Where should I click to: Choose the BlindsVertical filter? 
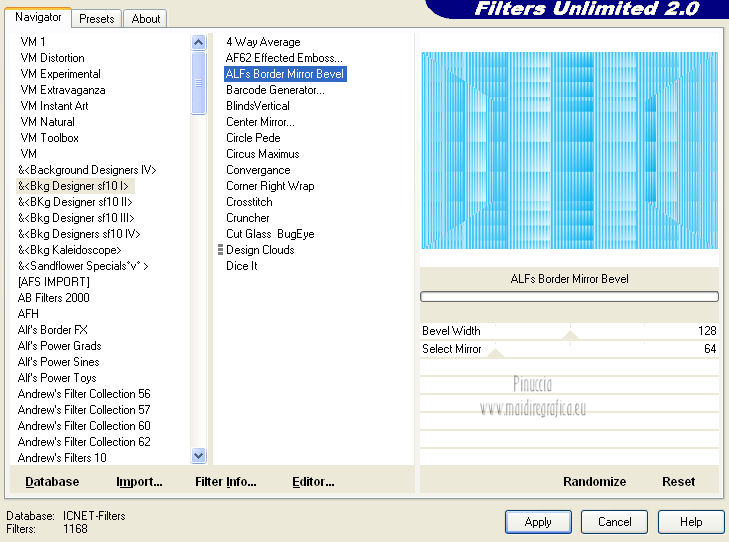258,106
